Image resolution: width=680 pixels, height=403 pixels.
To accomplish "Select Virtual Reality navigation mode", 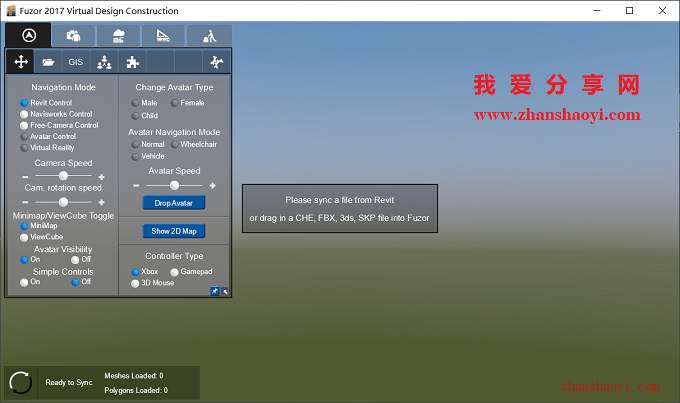I will point(47,148).
